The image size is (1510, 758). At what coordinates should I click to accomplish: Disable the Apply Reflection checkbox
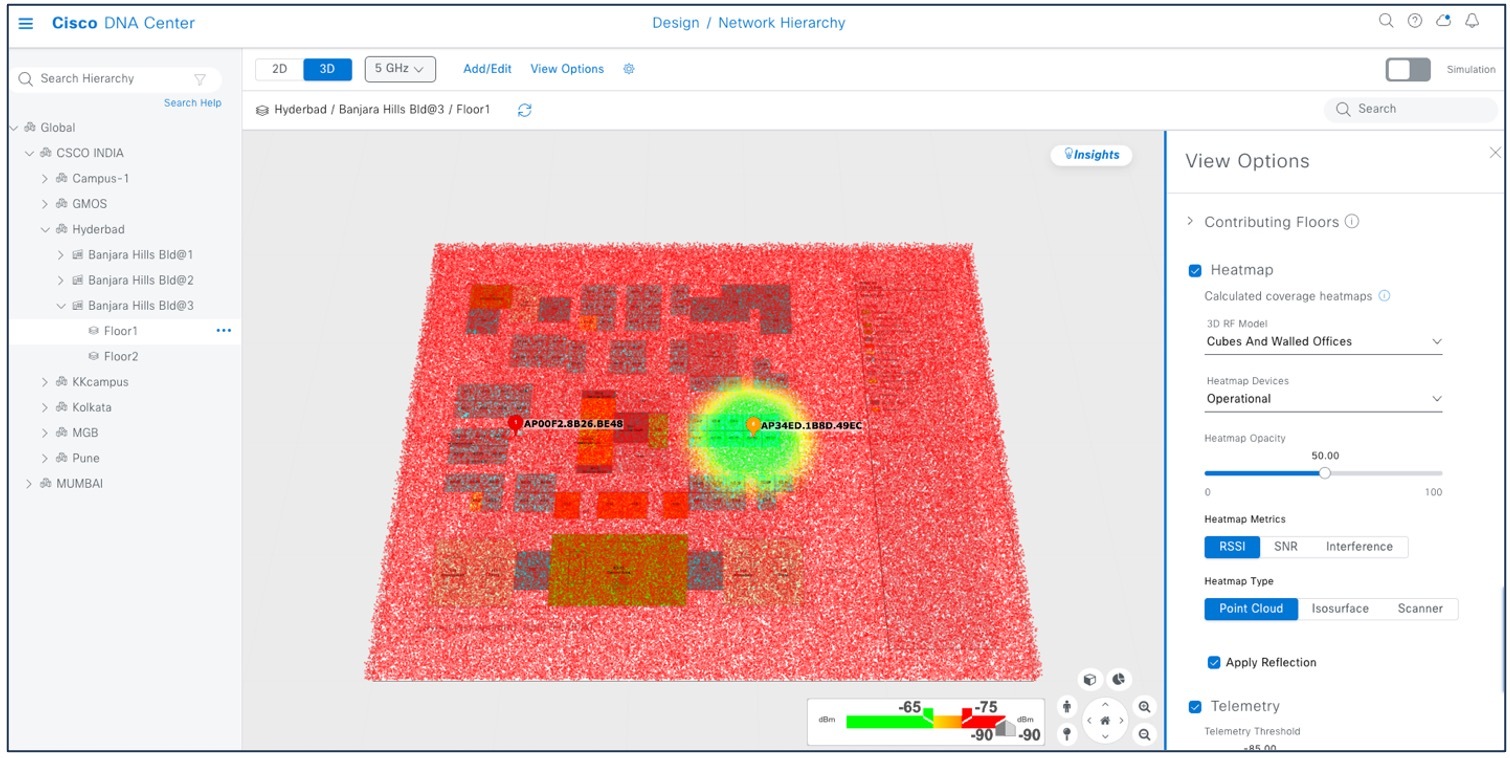point(1213,662)
